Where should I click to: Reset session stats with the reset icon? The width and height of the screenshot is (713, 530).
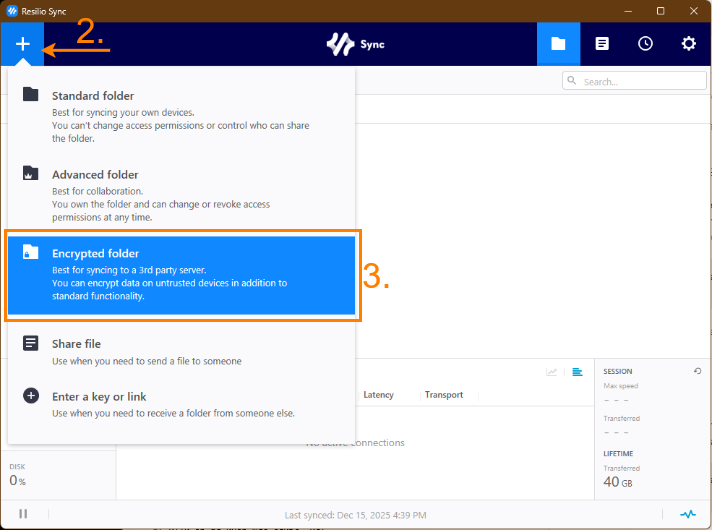pyautogui.click(x=697, y=372)
